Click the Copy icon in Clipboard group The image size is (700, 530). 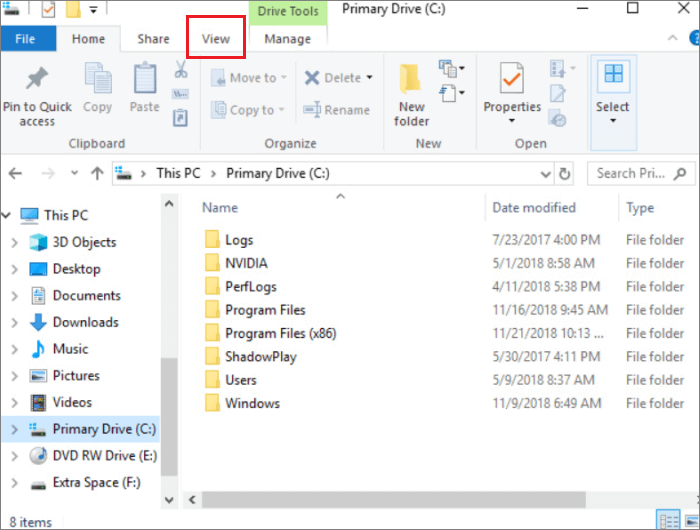coord(98,79)
